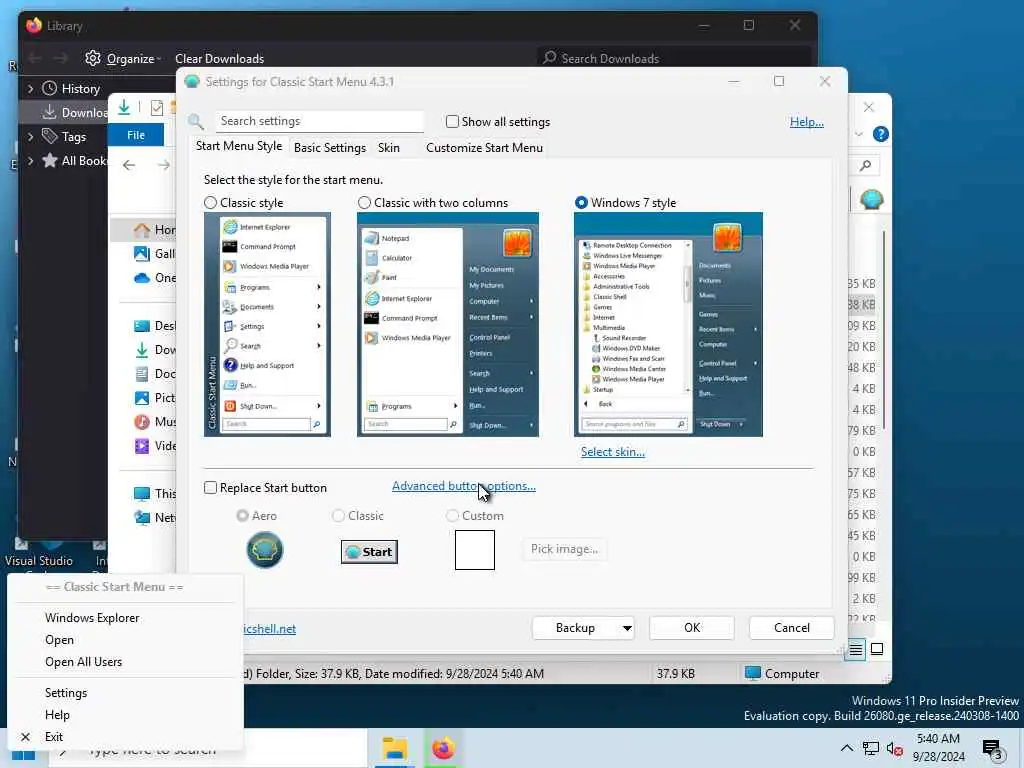The image size is (1024, 768).
Task: Confirm settings with the OK button
Action: coord(692,628)
